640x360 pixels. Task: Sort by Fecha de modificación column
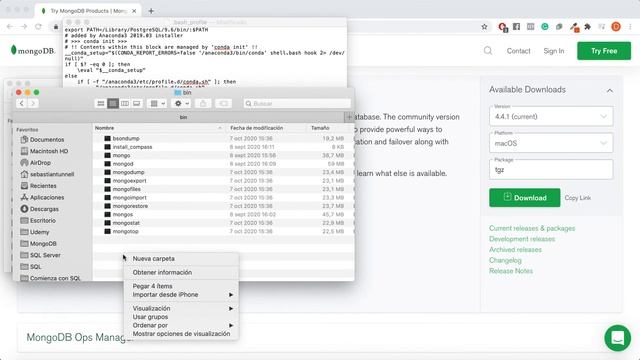coord(266,128)
